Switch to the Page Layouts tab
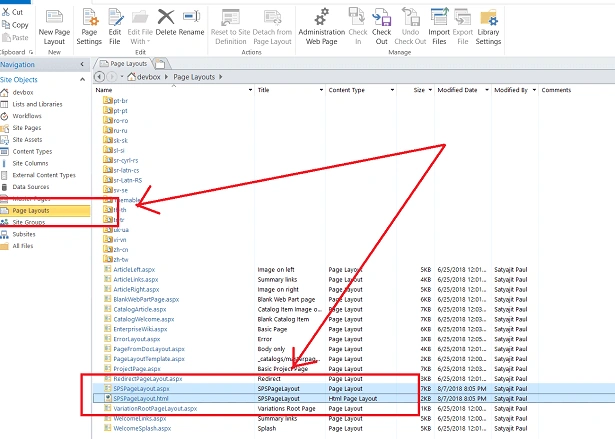Screen dimensions: 615x439 click(123, 64)
